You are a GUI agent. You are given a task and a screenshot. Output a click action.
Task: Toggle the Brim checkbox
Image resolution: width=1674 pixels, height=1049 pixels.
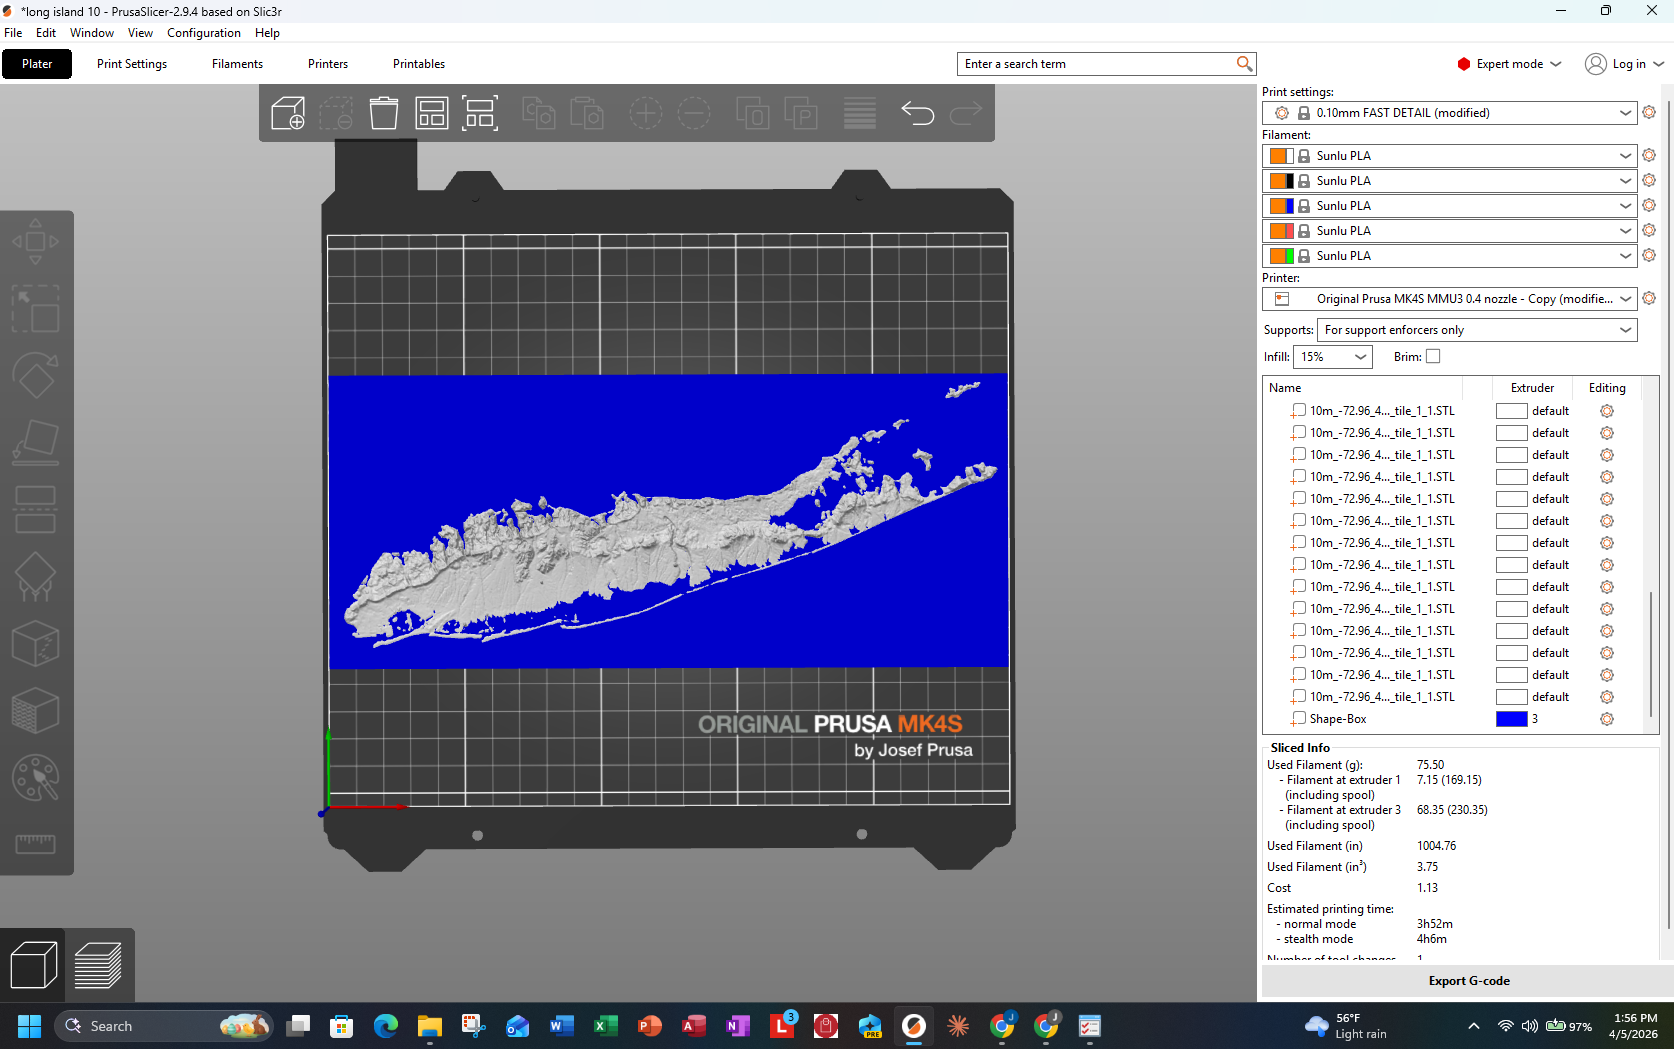pyautogui.click(x=1433, y=356)
